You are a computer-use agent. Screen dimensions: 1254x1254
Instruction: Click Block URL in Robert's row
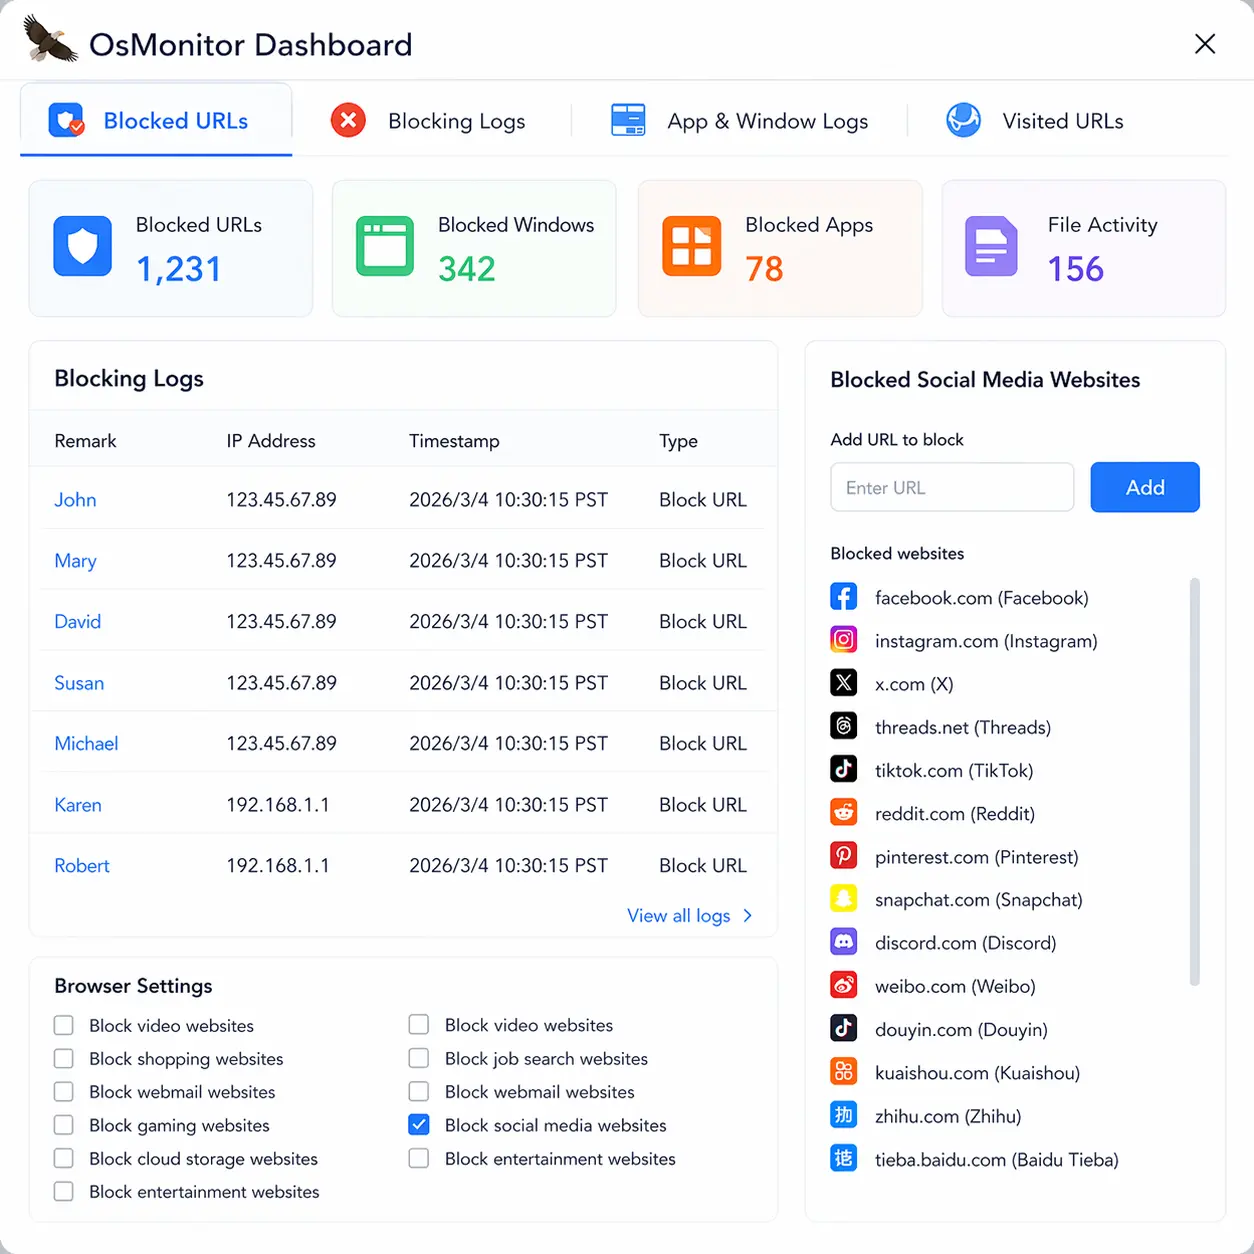[703, 865]
